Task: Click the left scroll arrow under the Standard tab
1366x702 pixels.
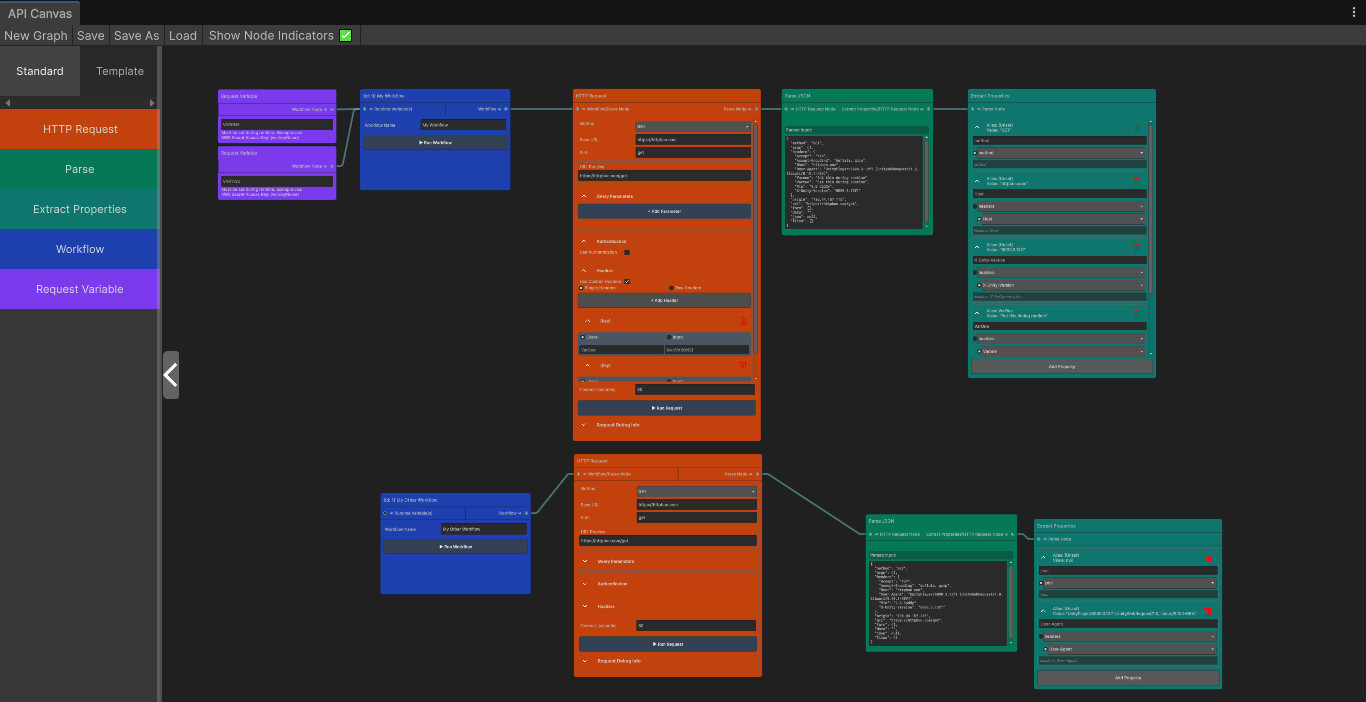Action: pyautogui.click(x=7, y=103)
